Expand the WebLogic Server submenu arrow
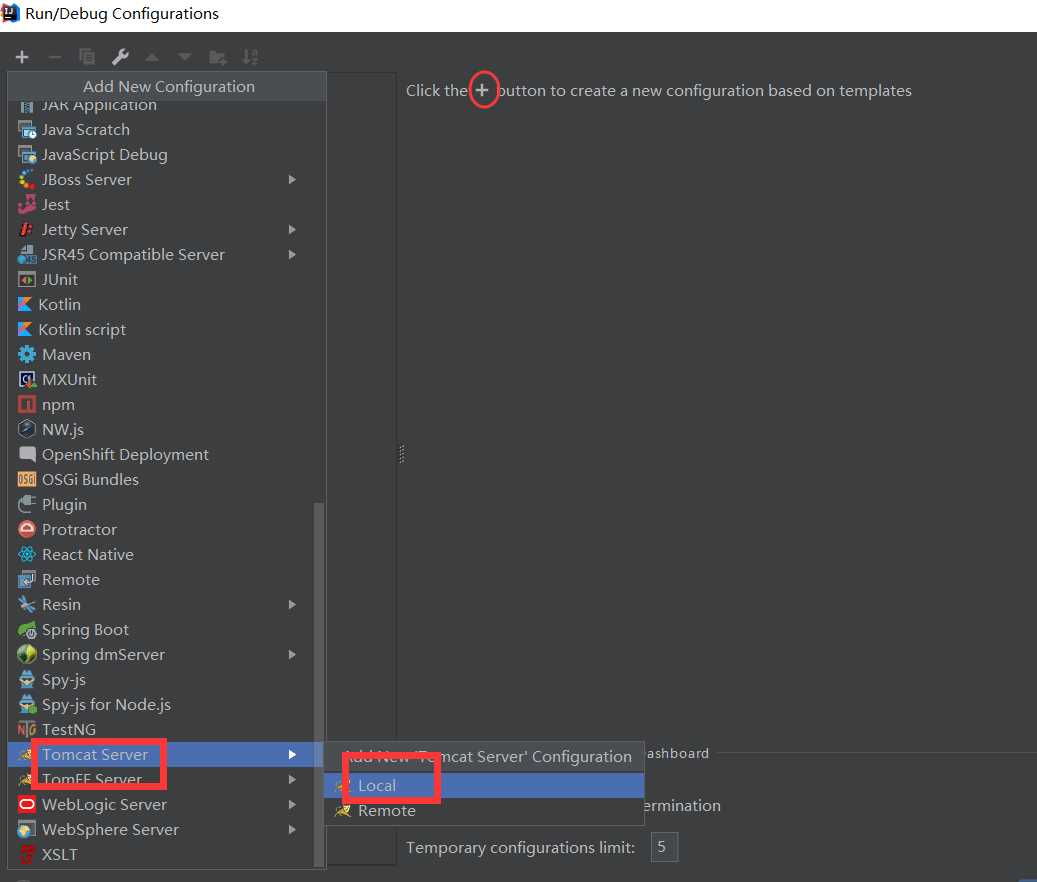The height and width of the screenshot is (882, 1037). click(292, 805)
